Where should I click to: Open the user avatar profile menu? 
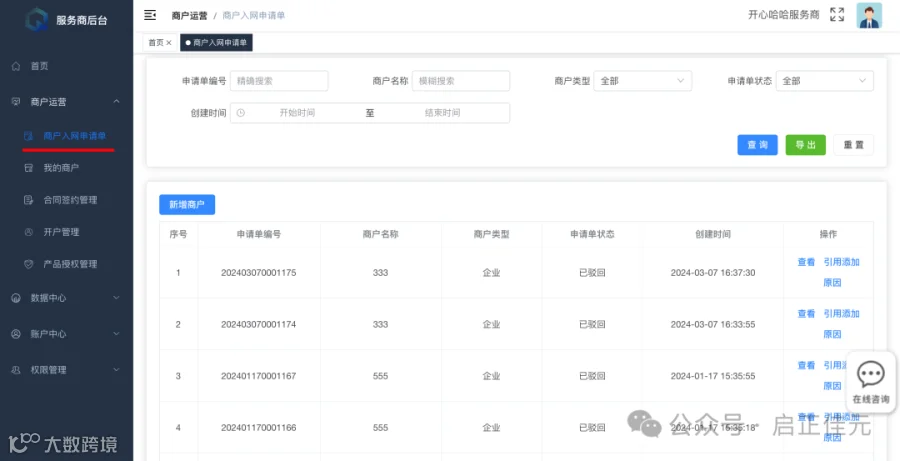869,16
